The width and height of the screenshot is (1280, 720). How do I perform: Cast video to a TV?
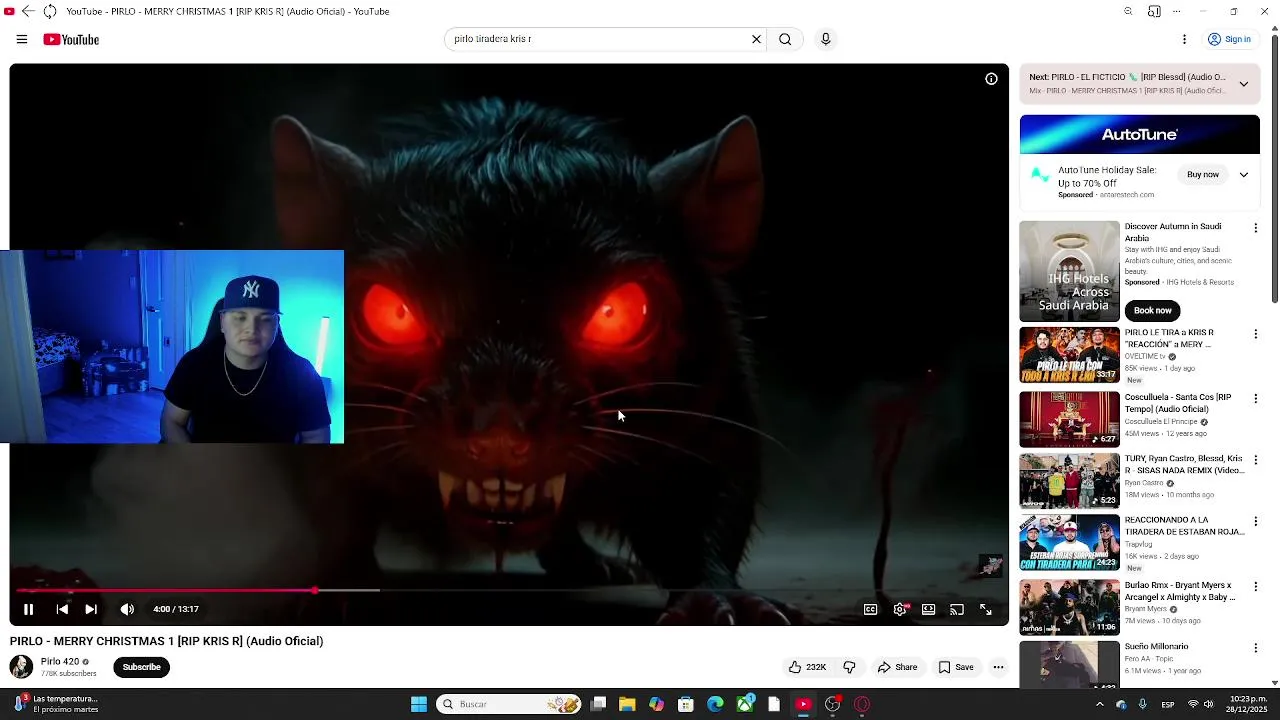point(957,609)
